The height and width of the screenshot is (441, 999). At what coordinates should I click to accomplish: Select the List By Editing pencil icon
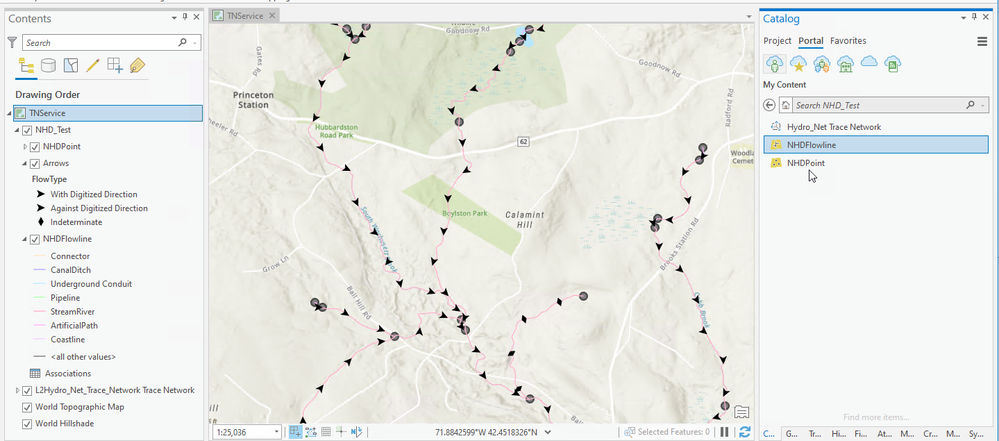(x=92, y=65)
